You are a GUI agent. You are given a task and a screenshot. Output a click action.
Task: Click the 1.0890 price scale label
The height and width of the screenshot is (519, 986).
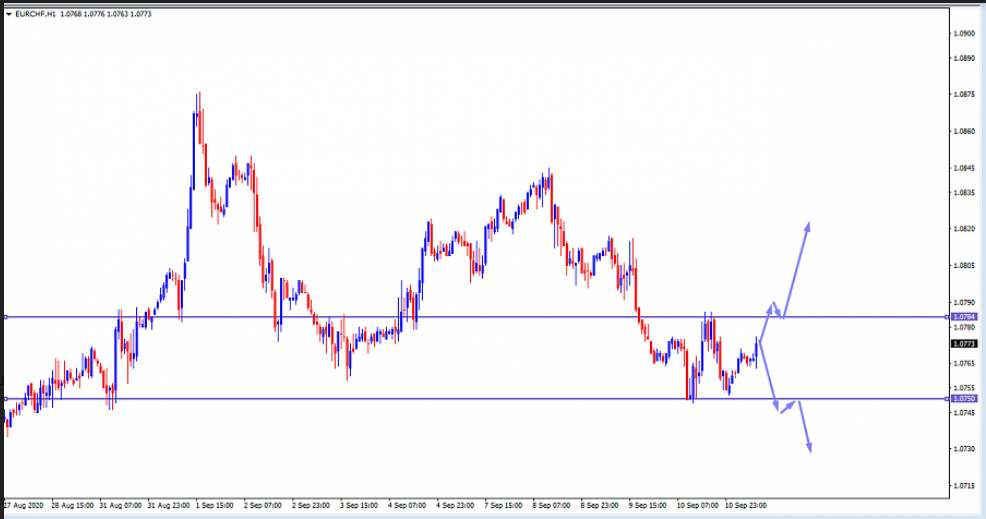(965, 58)
